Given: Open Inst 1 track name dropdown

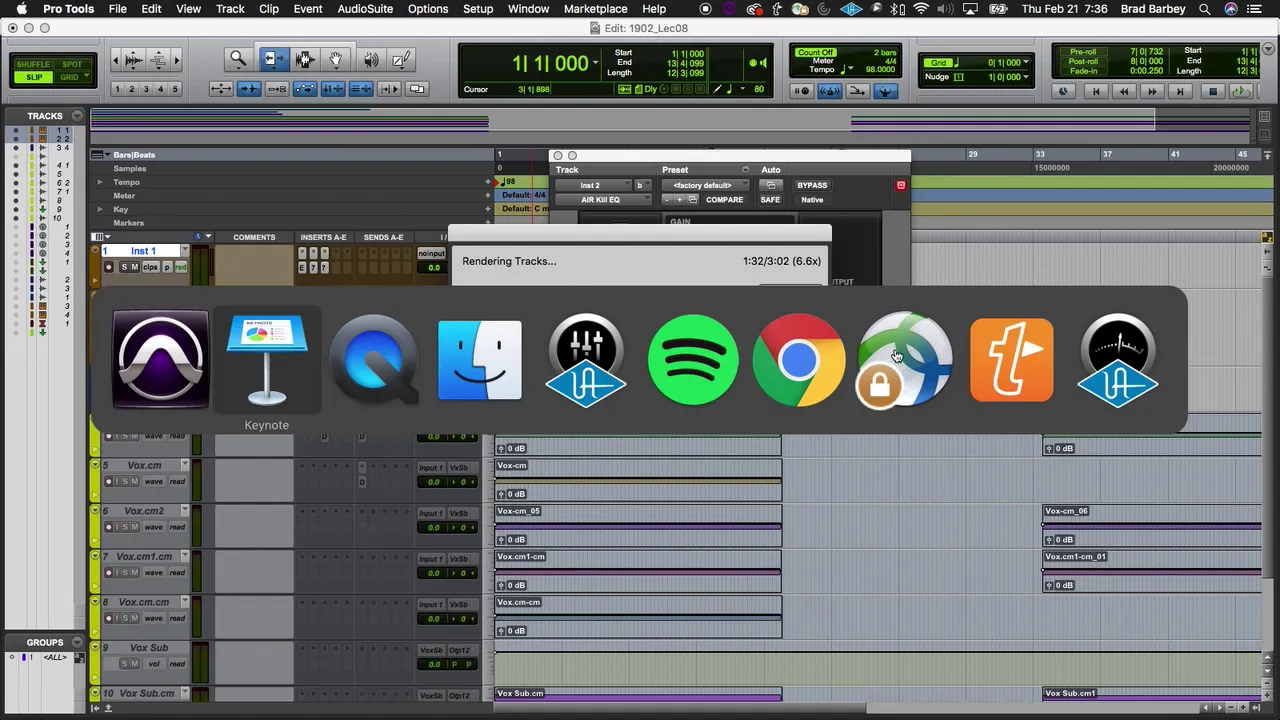Looking at the screenshot, I should click(x=185, y=250).
